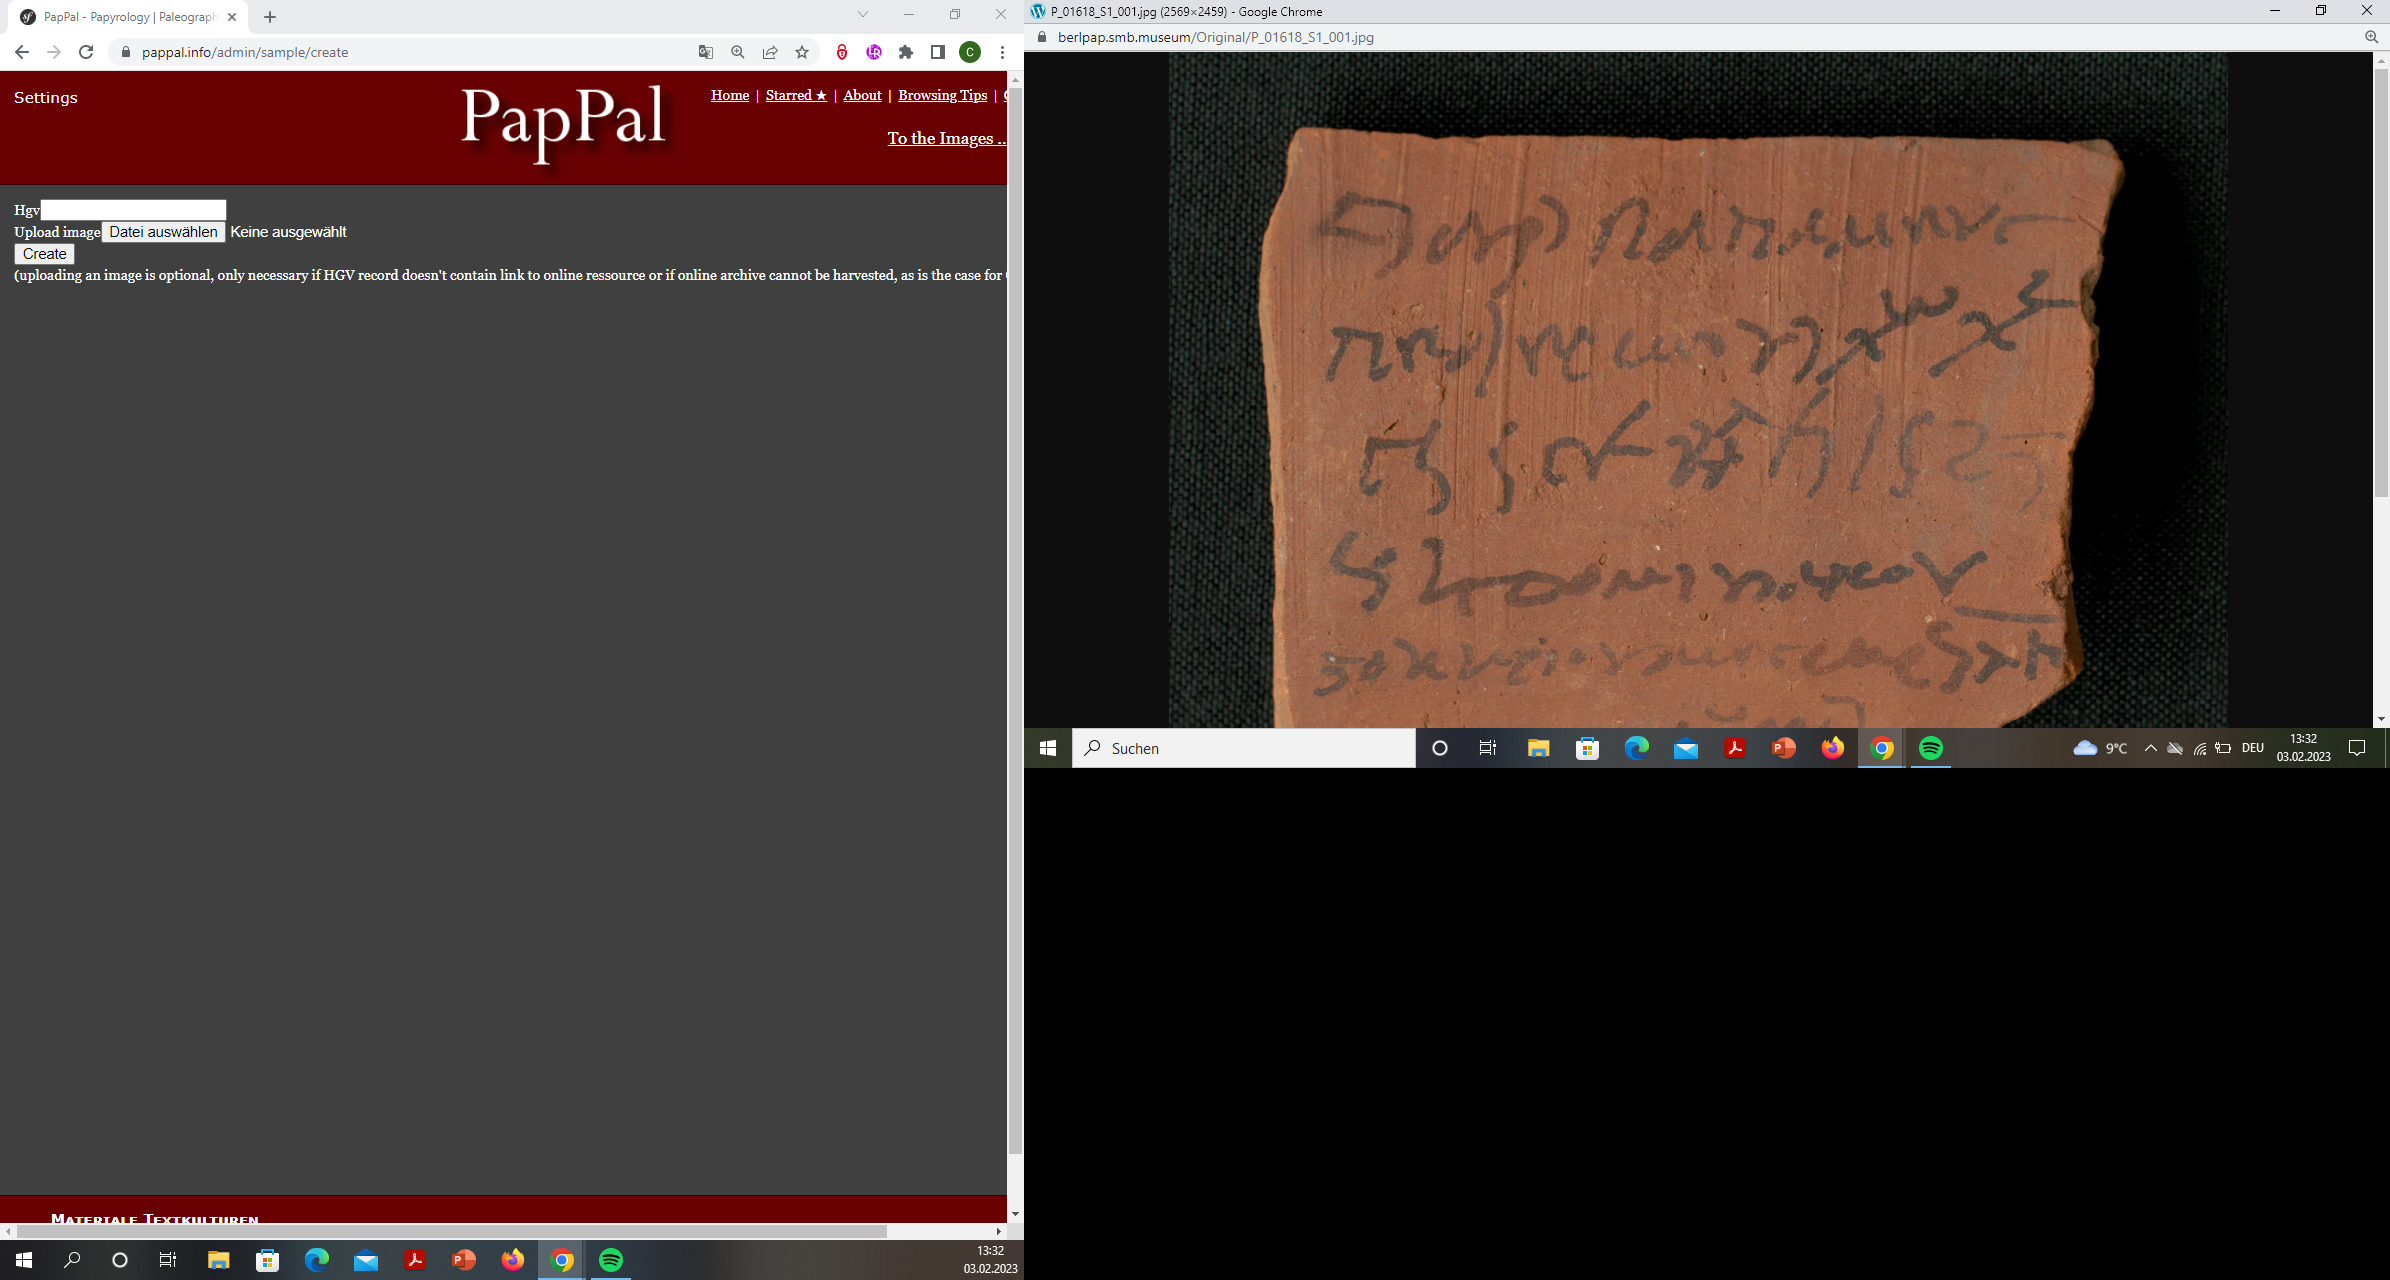Open the About link
This screenshot has height=1280, width=2390.
[x=862, y=95]
